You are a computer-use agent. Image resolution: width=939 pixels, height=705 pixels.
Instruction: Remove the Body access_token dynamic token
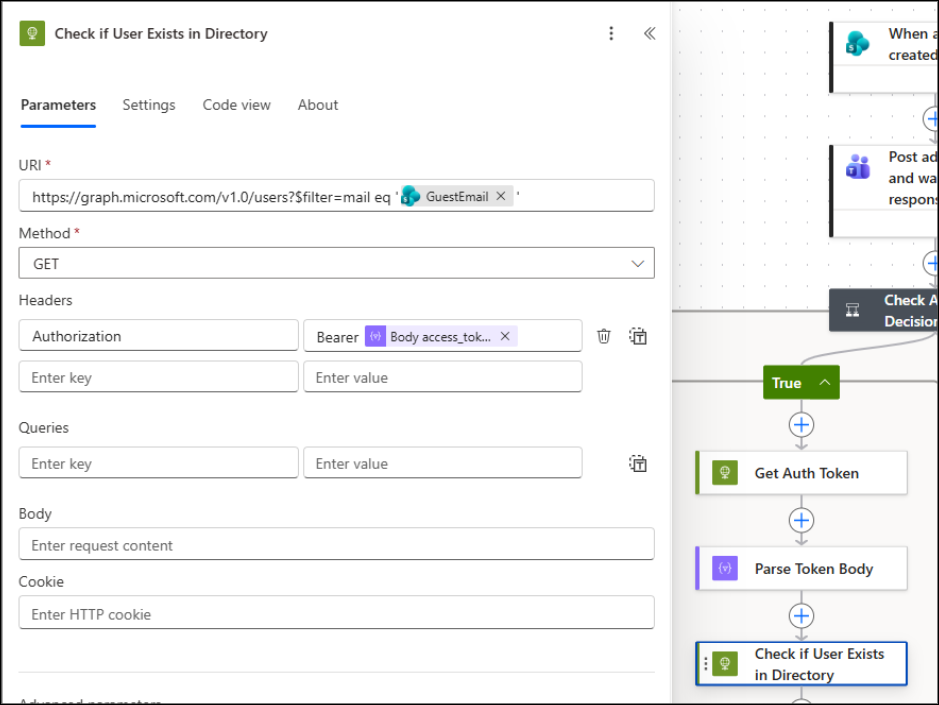pos(505,336)
